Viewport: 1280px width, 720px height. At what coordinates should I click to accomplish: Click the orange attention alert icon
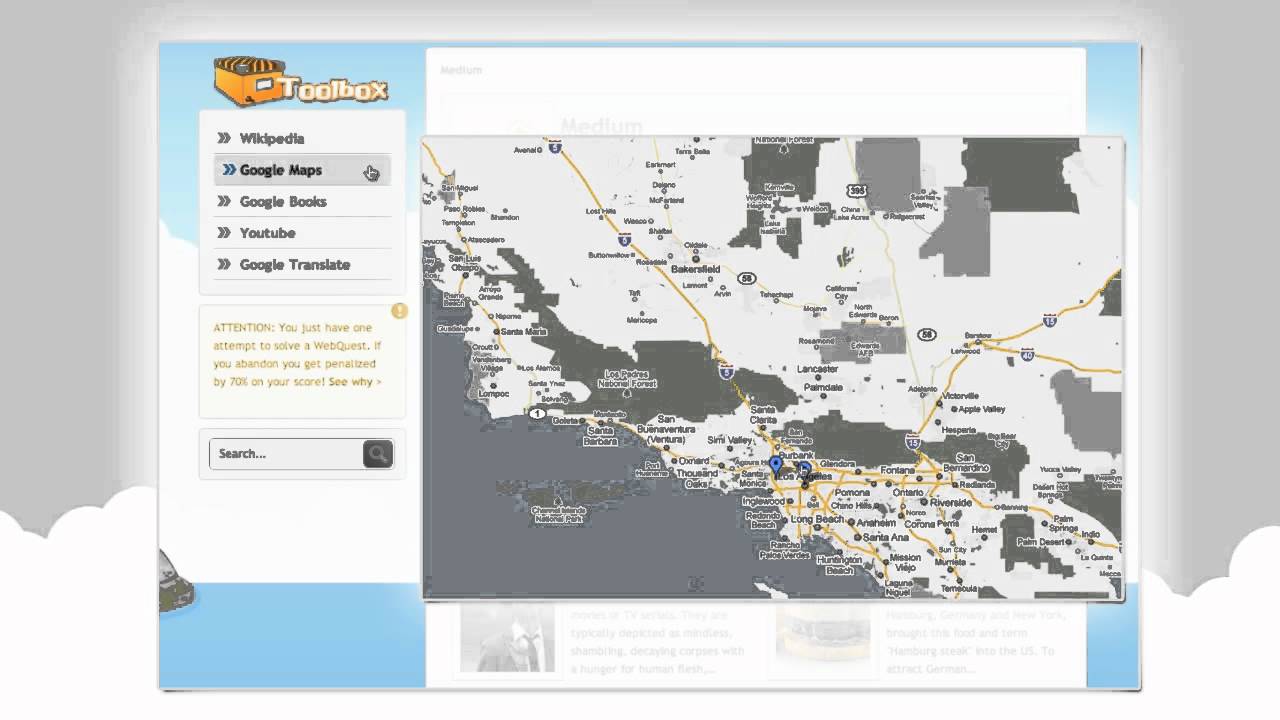click(x=400, y=311)
